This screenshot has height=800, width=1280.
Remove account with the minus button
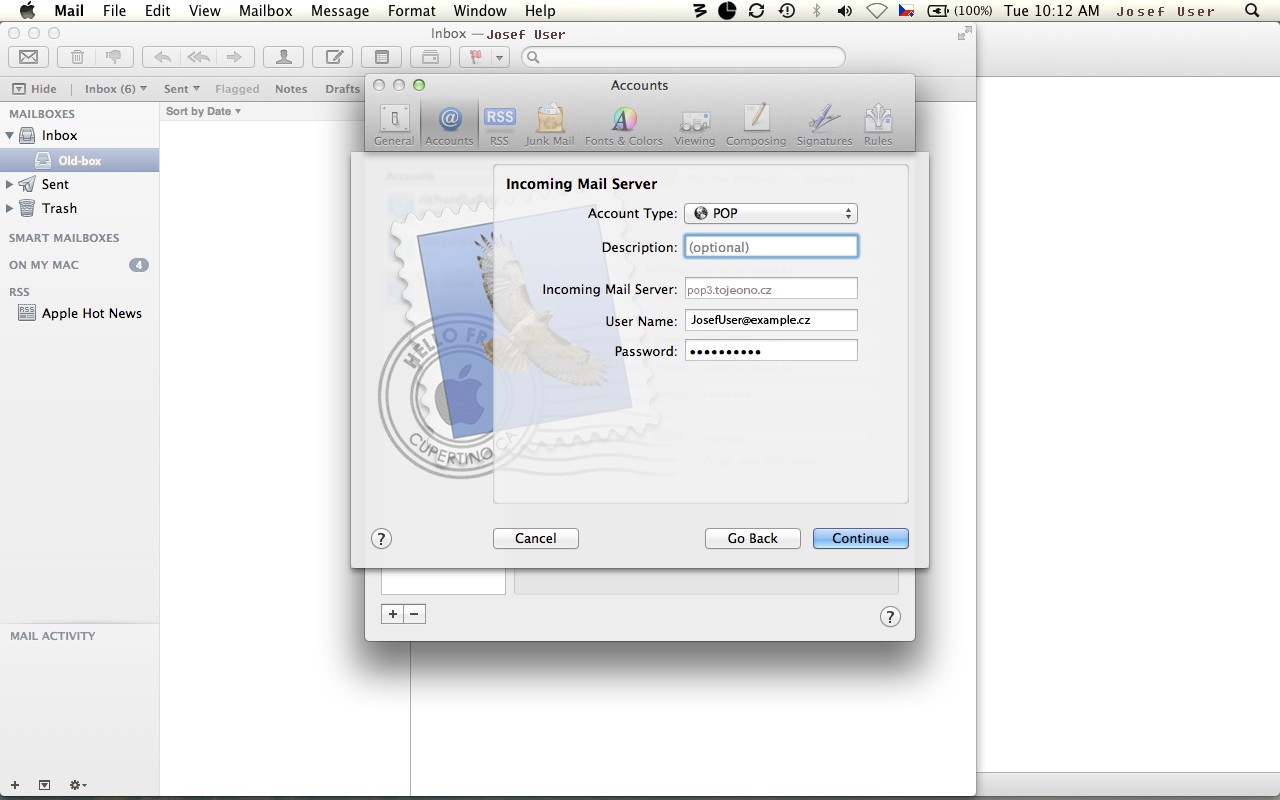[x=415, y=614]
